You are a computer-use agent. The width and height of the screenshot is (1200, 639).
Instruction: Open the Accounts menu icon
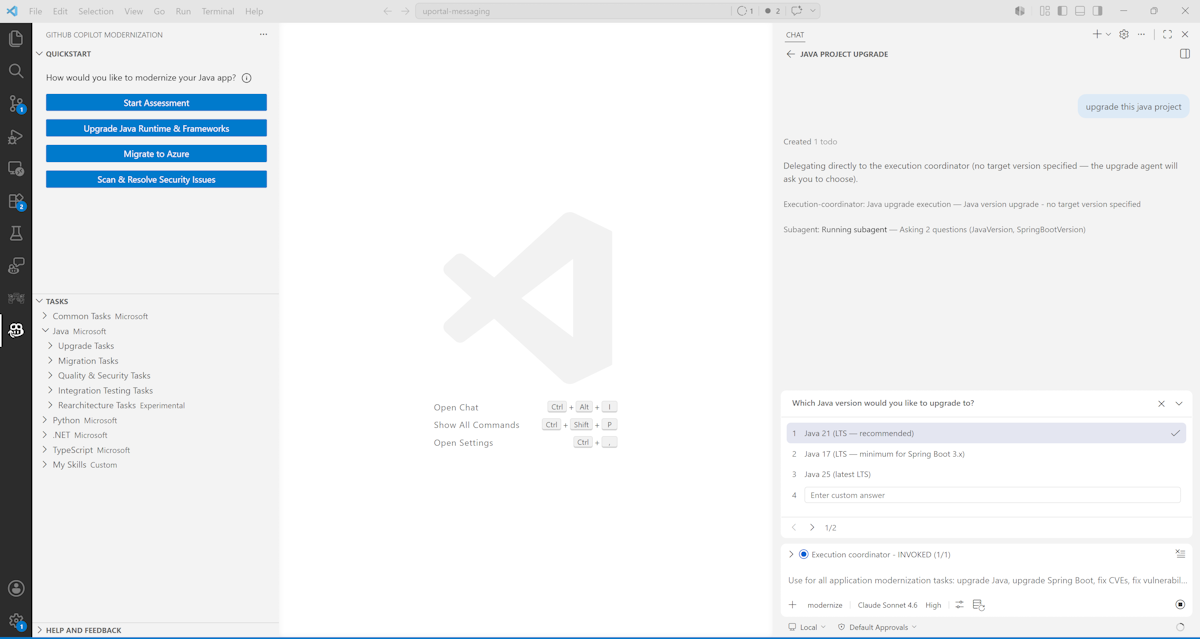pos(16,588)
